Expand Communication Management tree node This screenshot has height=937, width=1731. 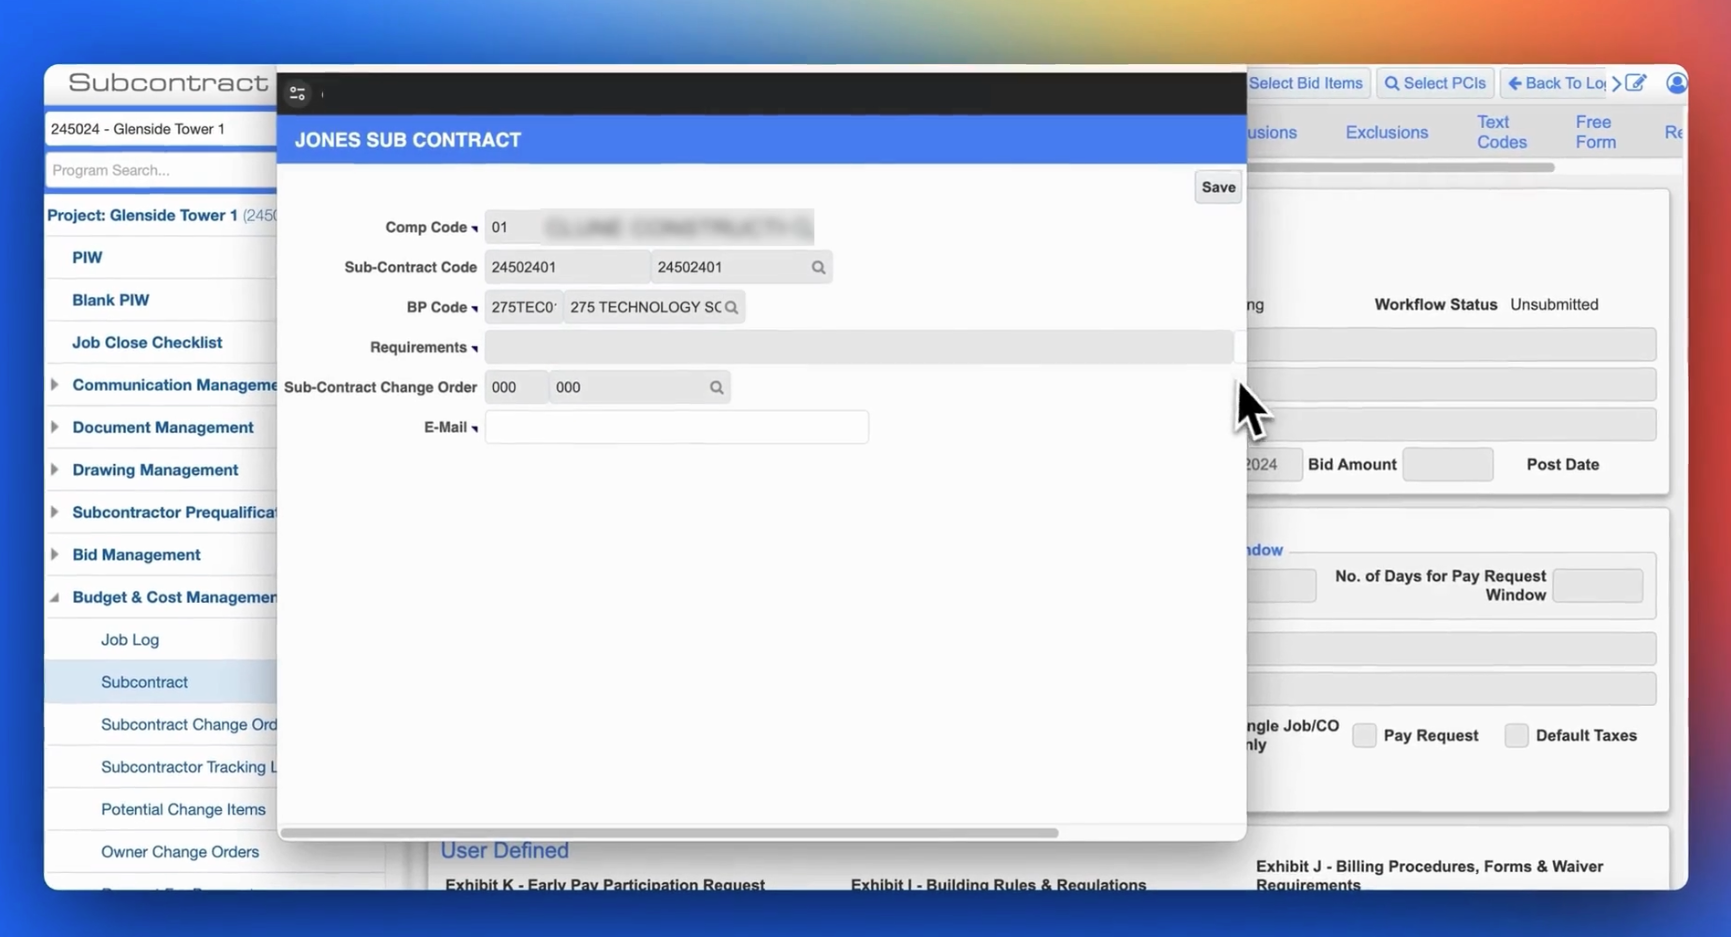coord(54,384)
